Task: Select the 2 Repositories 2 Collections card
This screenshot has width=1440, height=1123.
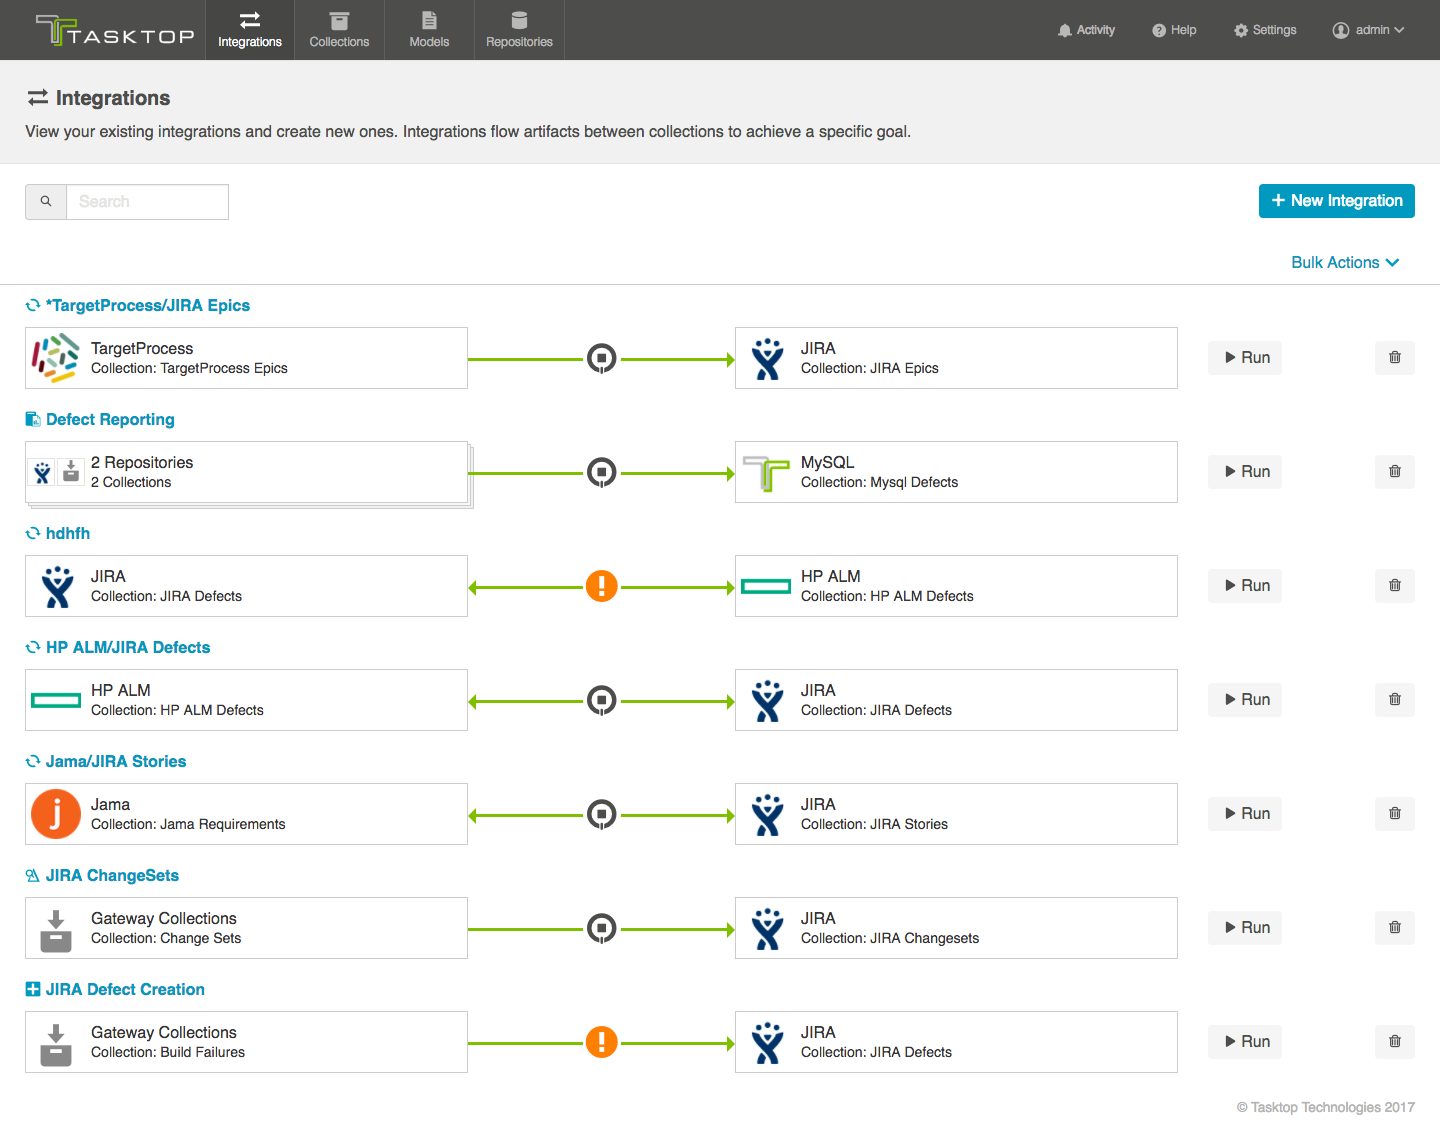Action: point(247,473)
